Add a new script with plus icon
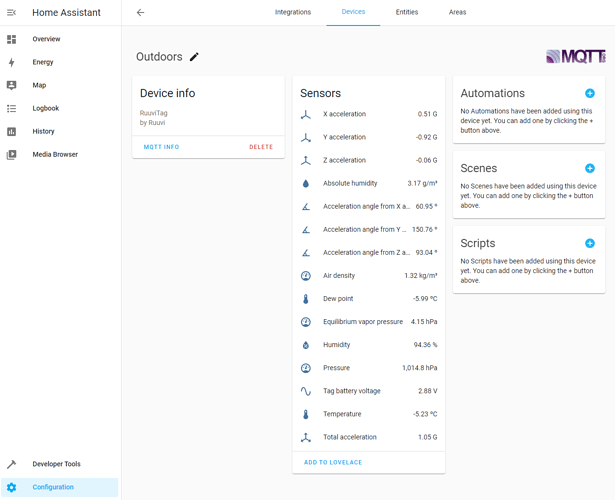 [590, 243]
